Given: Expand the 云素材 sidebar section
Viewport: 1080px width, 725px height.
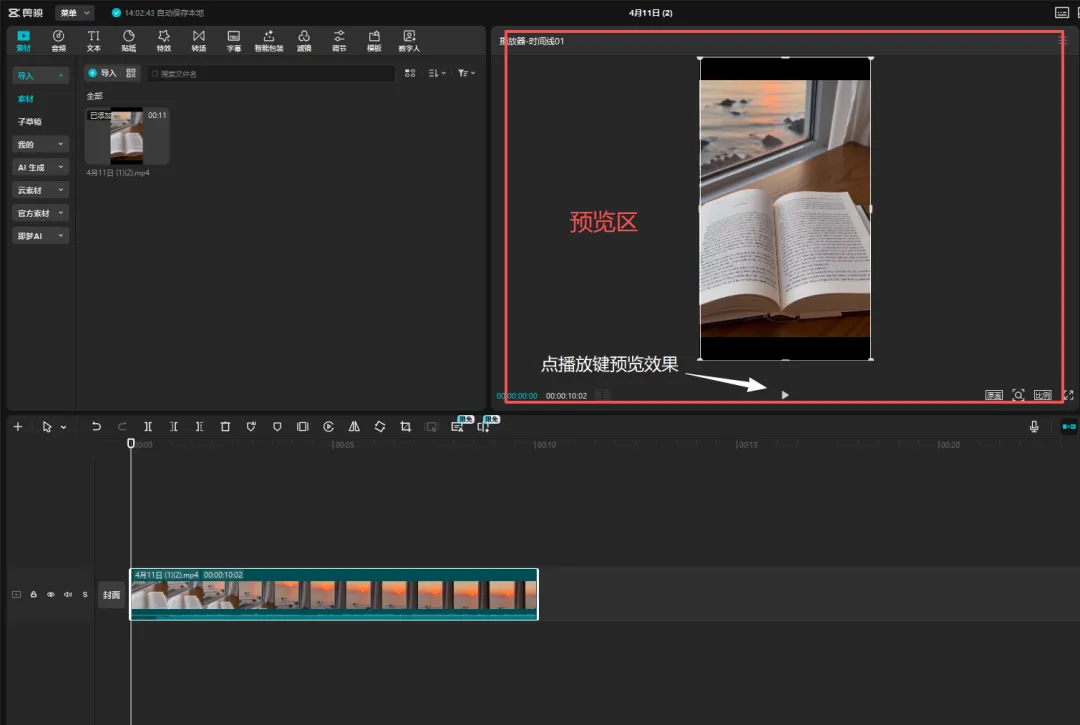Looking at the screenshot, I should [41, 190].
